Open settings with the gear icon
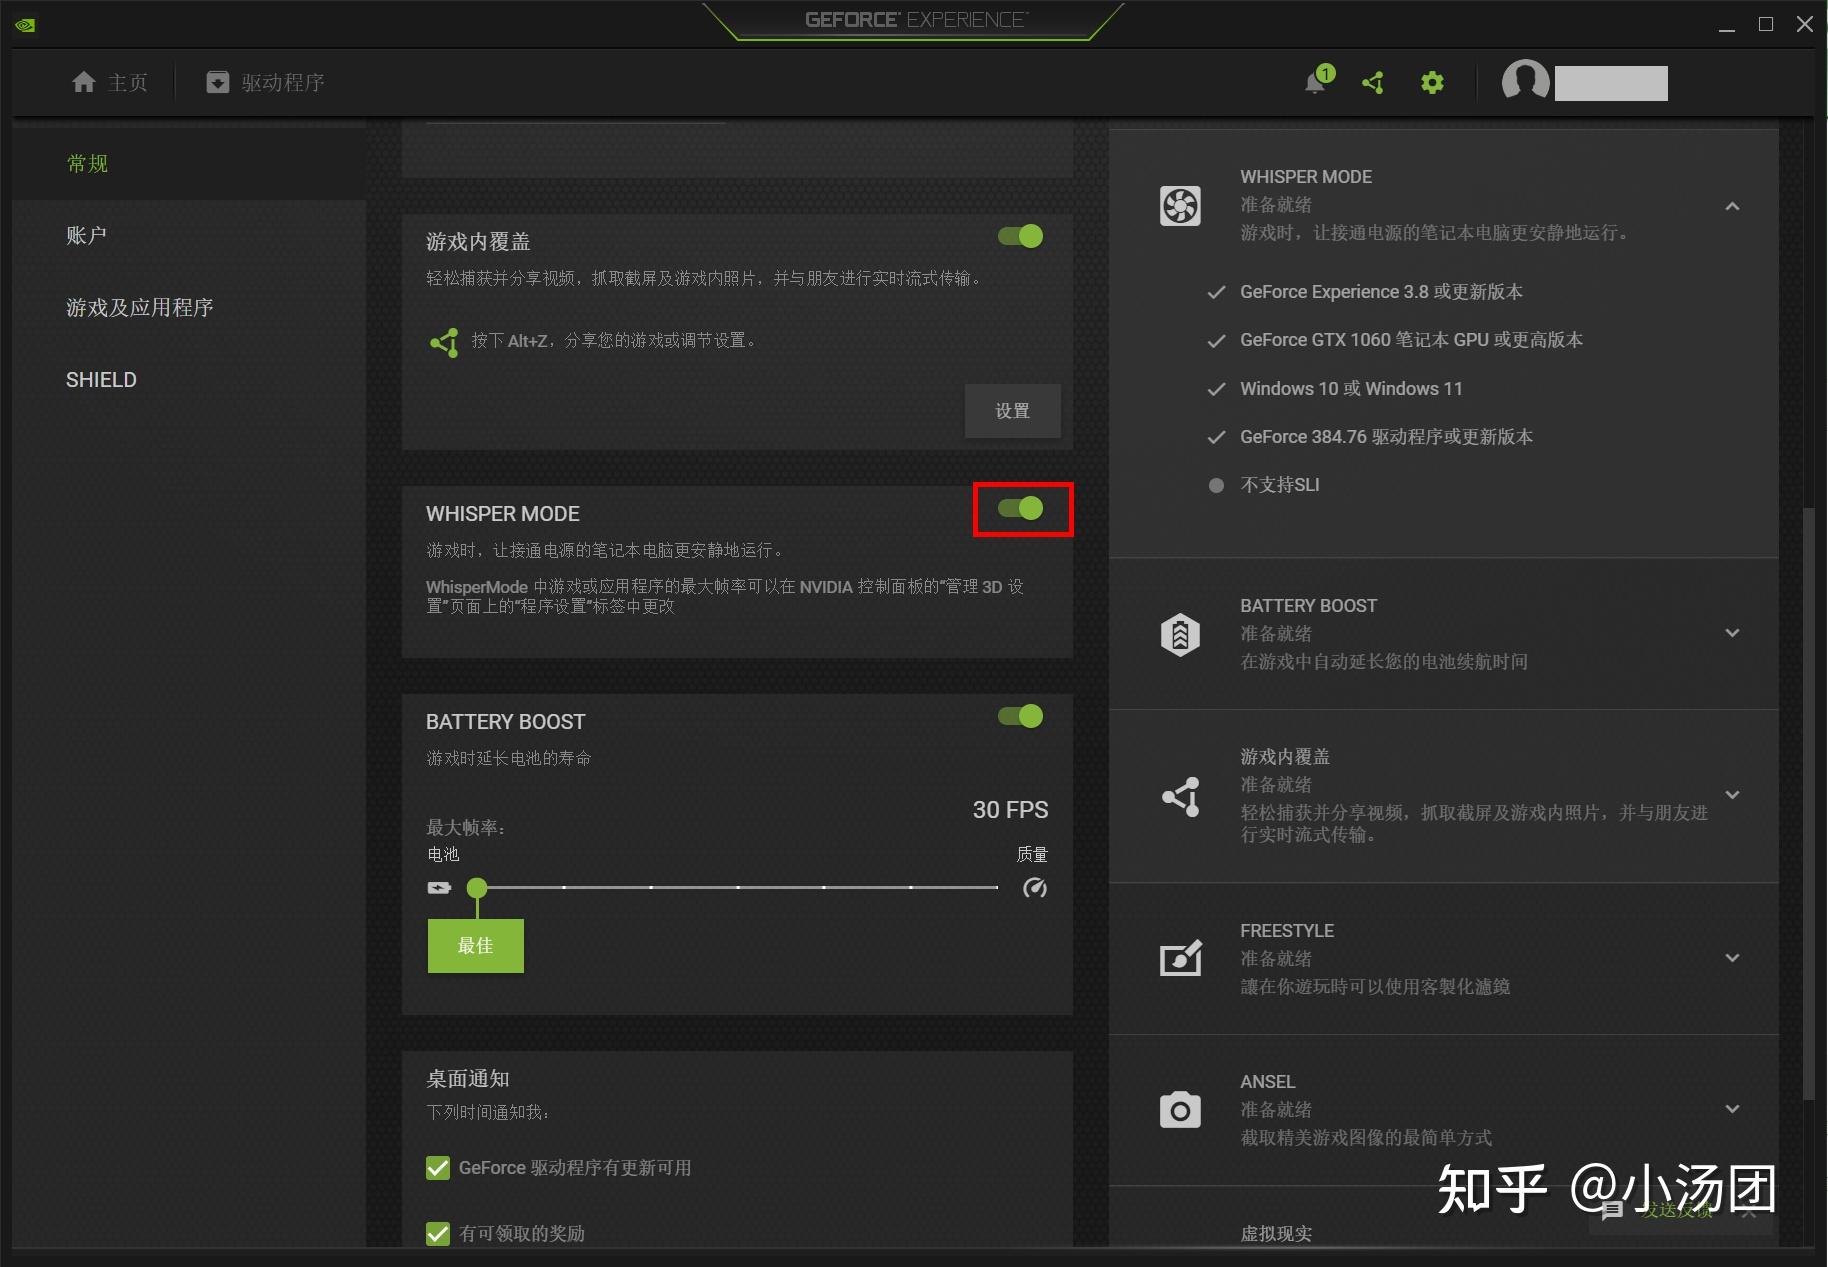The height and width of the screenshot is (1267, 1828). [x=1431, y=82]
